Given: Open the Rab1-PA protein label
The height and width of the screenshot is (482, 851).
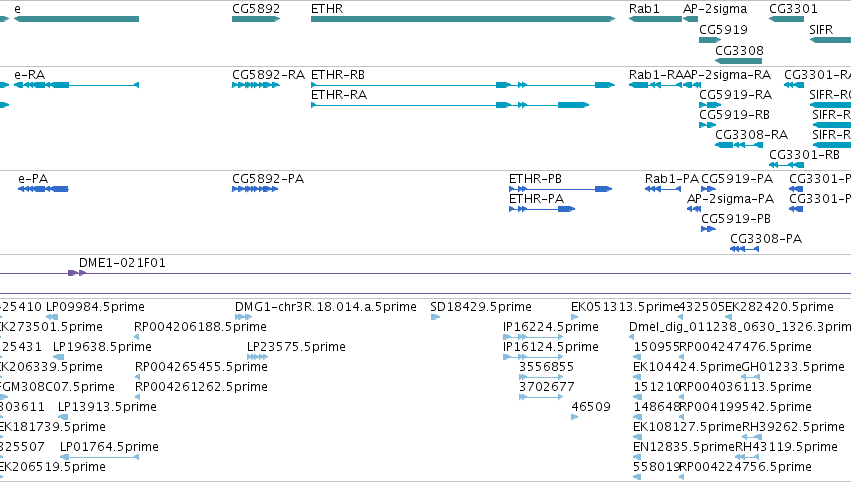Looking at the screenshot, I should coord(672,179).
